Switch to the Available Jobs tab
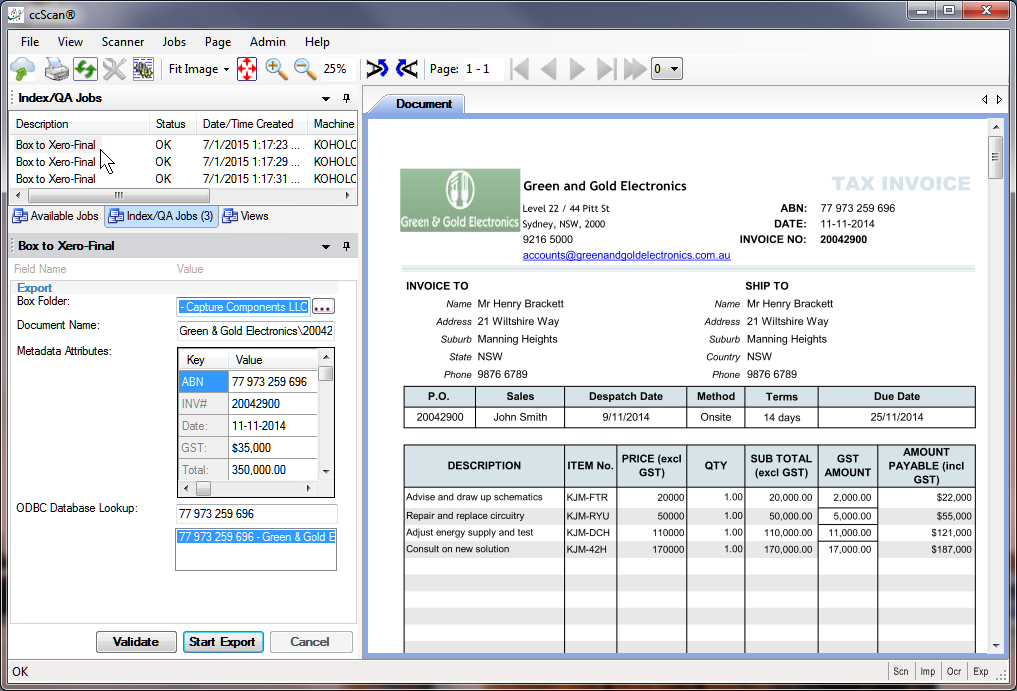 pyautogui.click(x=56, y=216)
